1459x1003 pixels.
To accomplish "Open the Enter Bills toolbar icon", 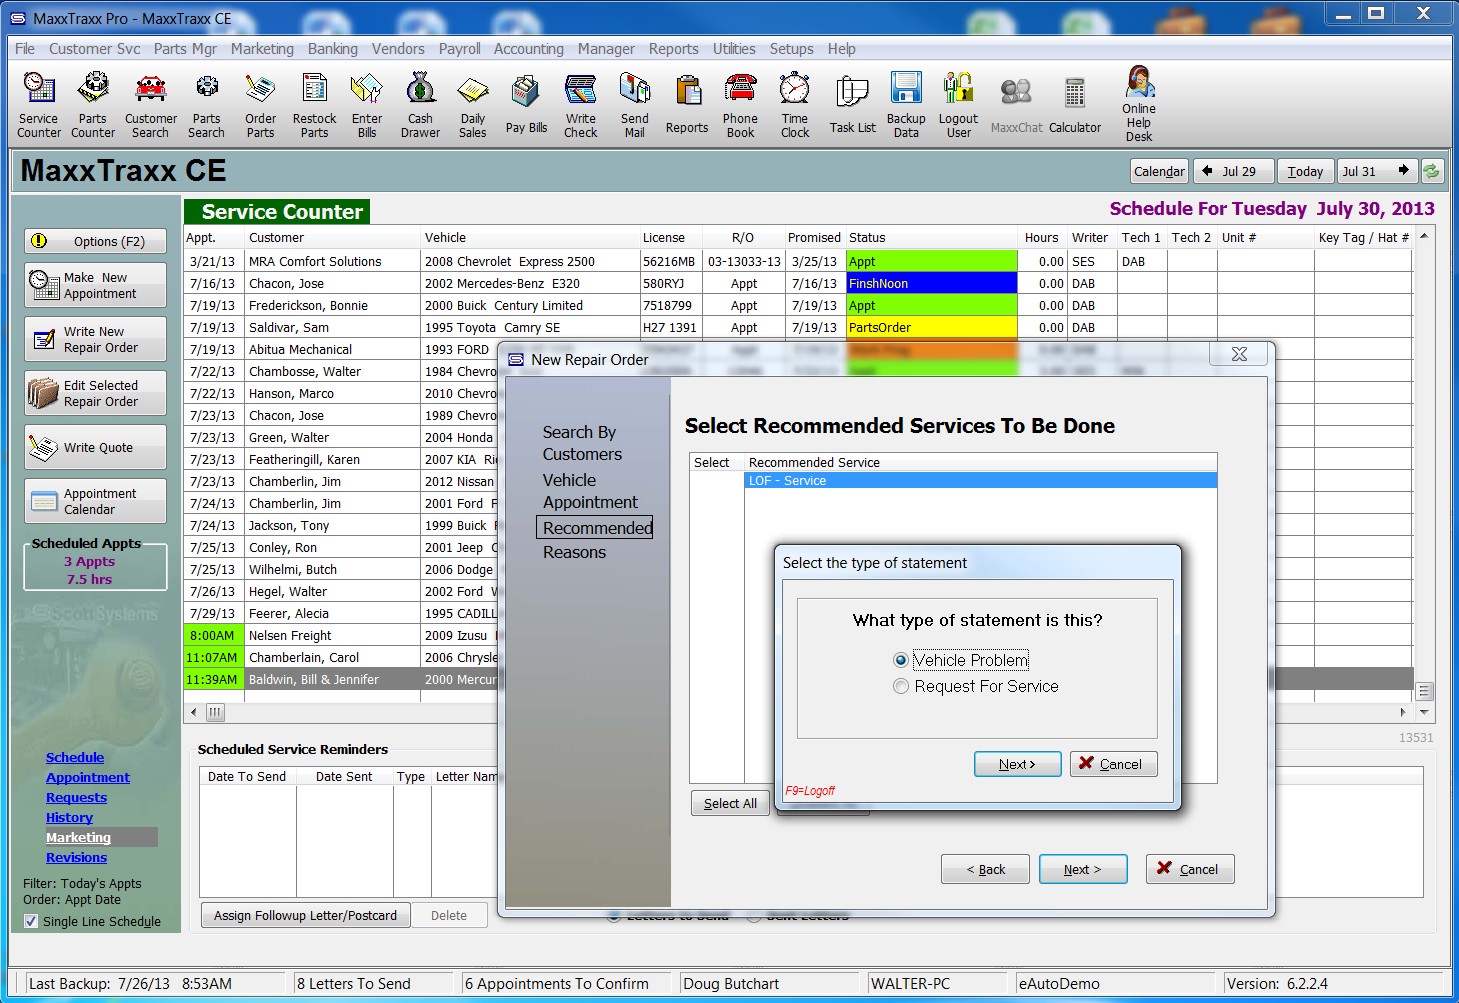I will coord(367,105).
